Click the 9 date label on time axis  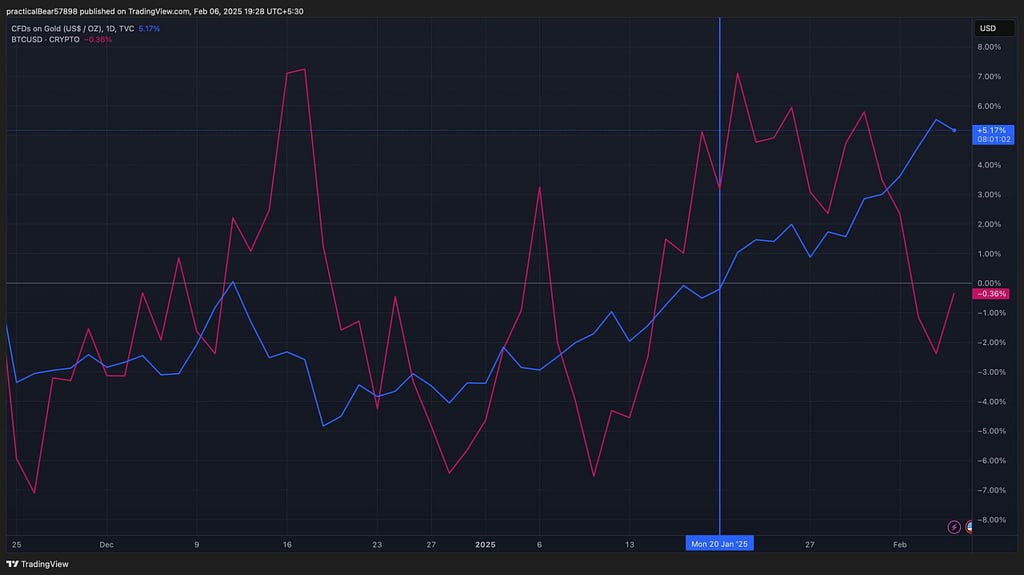click(x=197, y=545)
